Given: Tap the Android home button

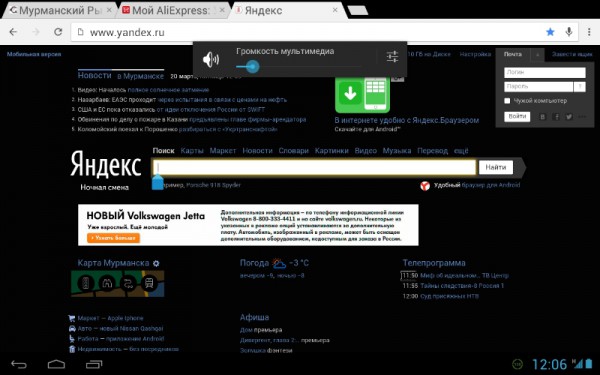Looking at the screenshot, I should point(56,364).
